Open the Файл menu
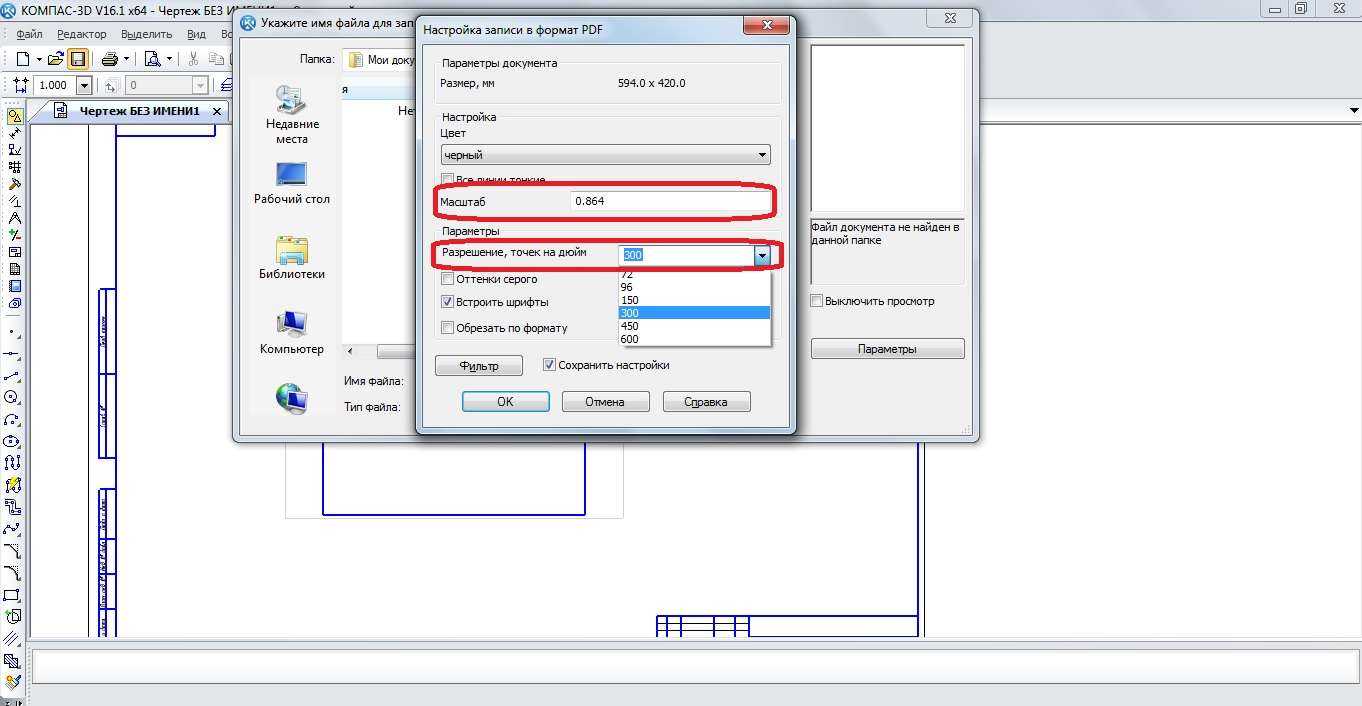 (29, 34)
